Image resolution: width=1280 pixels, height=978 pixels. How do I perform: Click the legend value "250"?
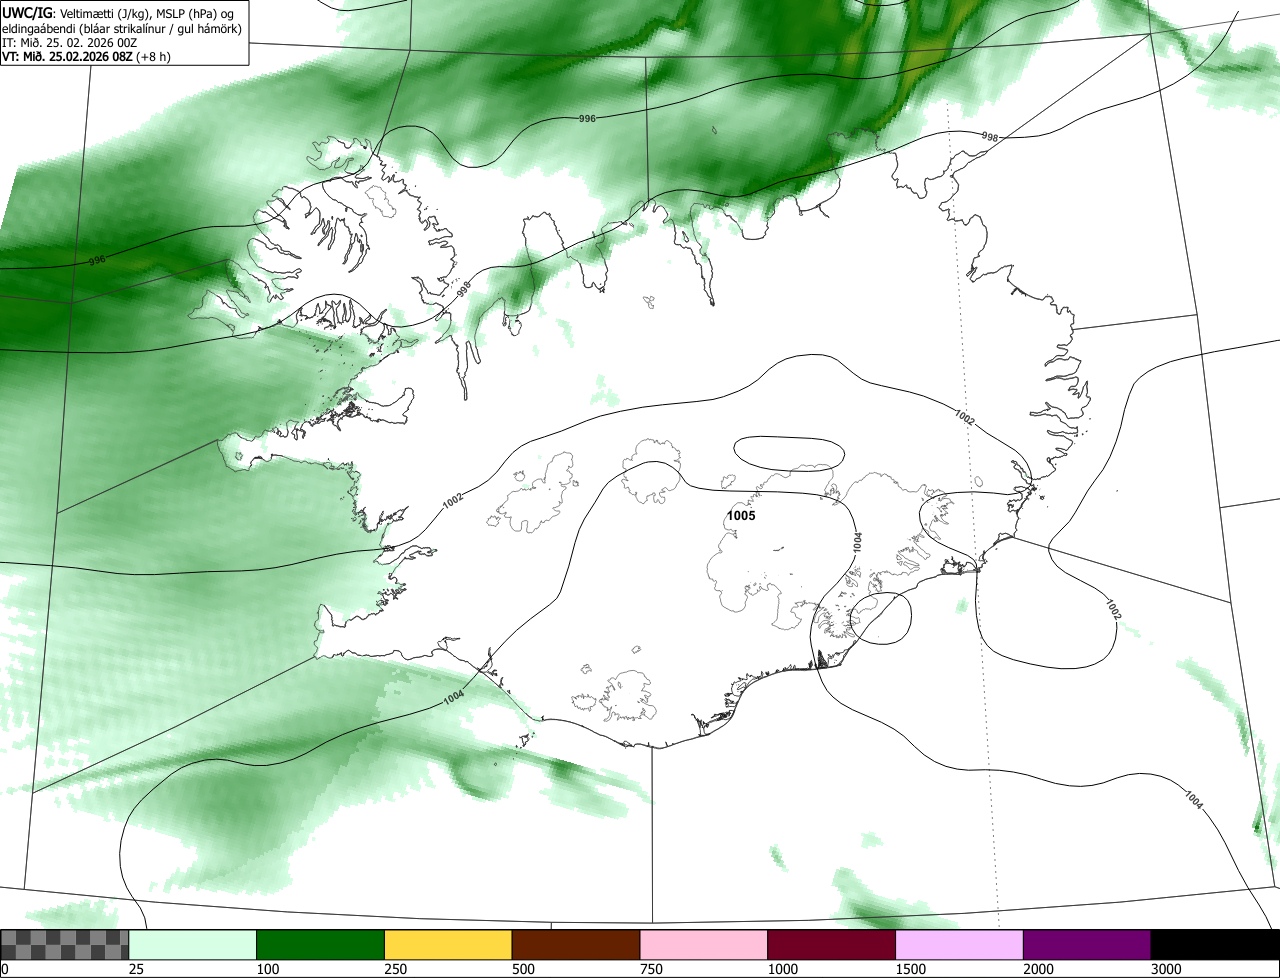(395, 969)
